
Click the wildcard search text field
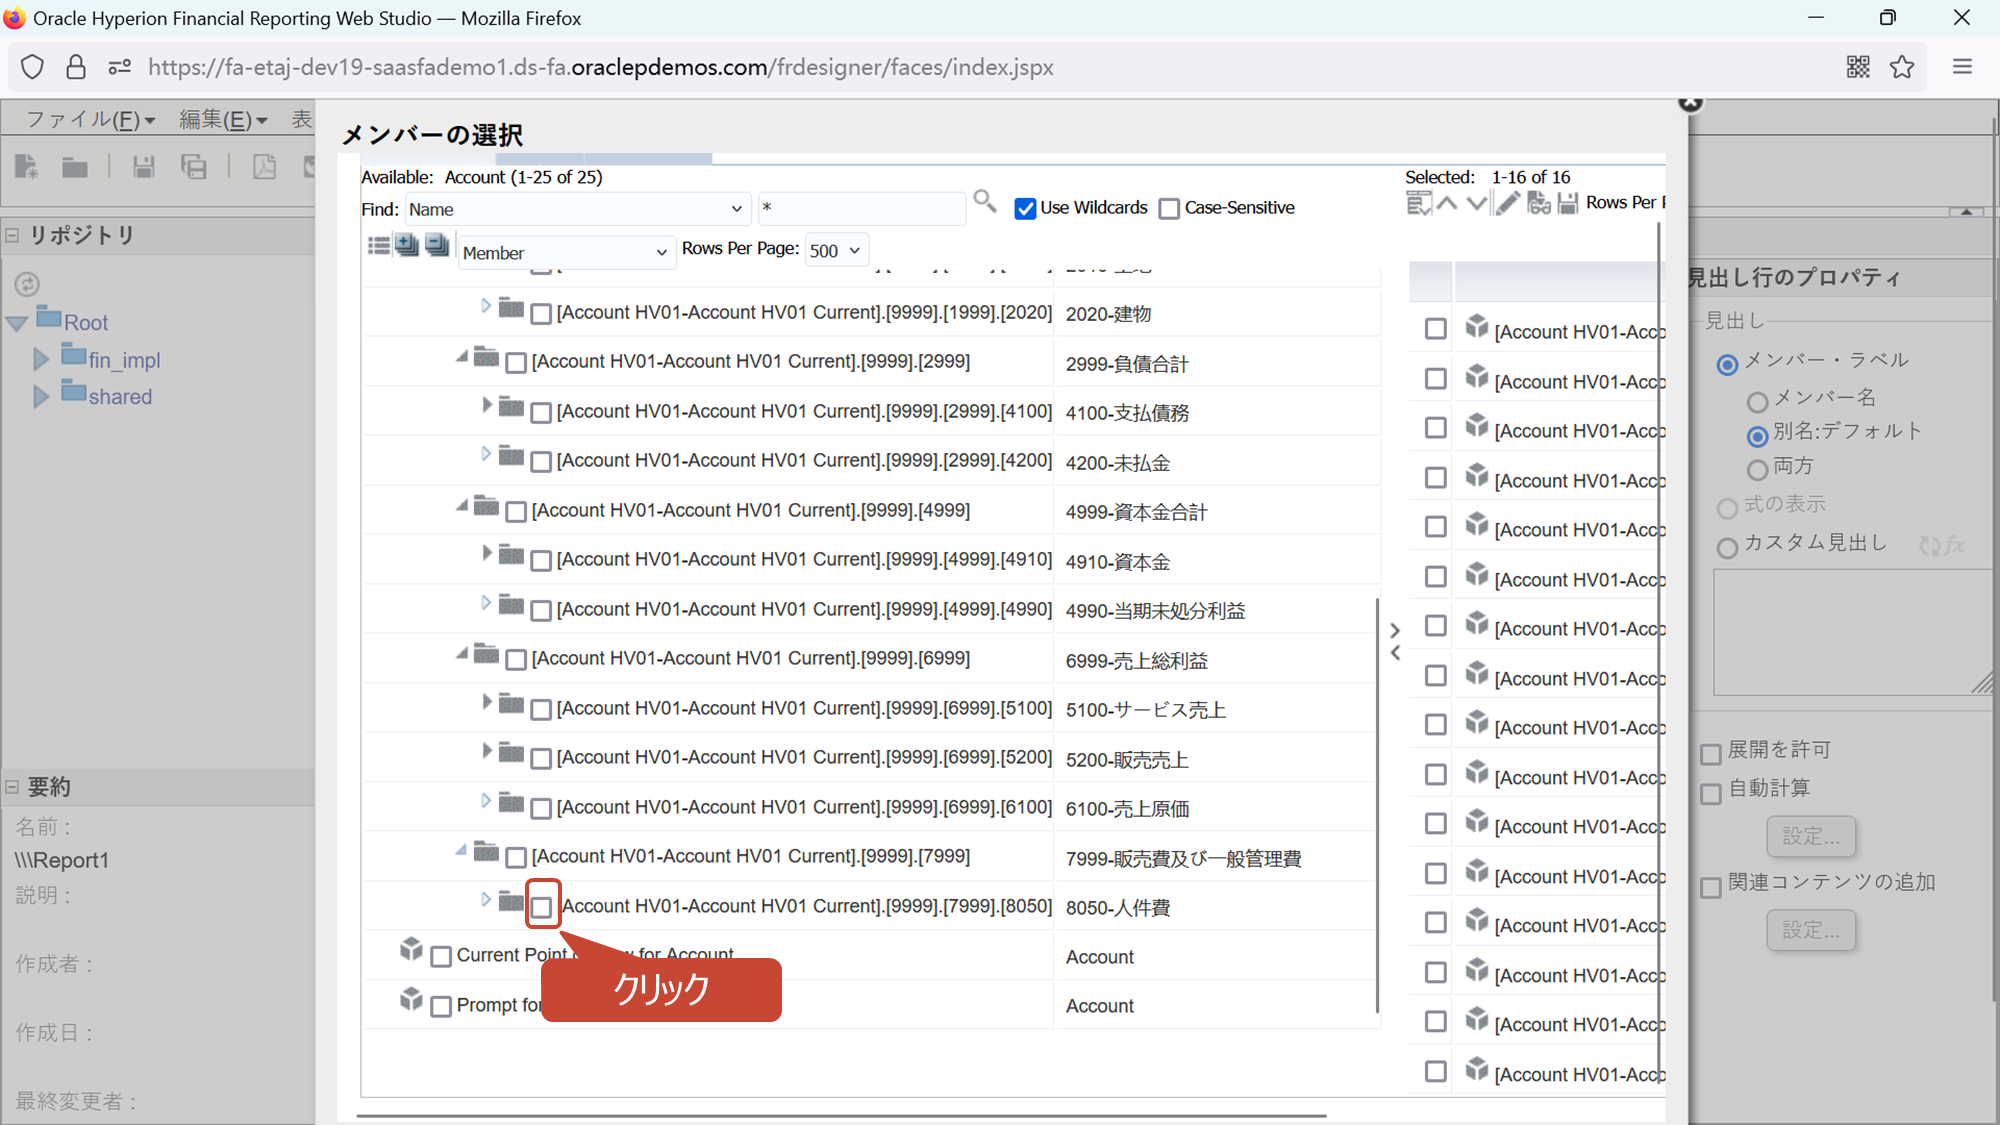(860, 208)
